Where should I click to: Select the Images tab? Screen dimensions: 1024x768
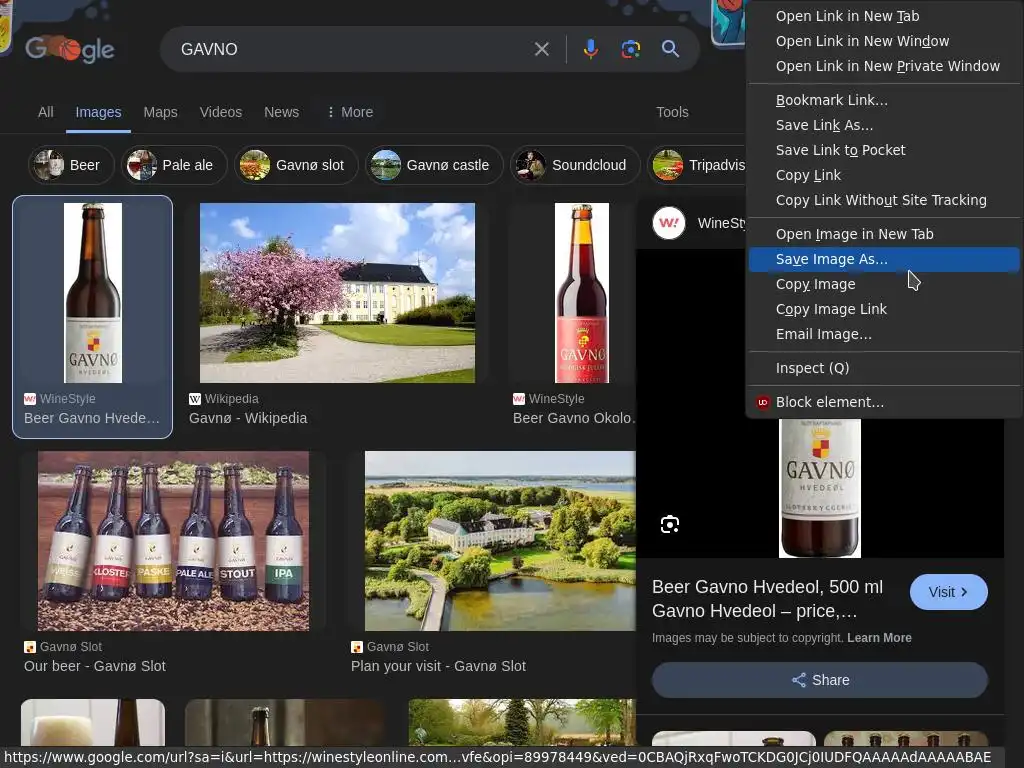98,112
